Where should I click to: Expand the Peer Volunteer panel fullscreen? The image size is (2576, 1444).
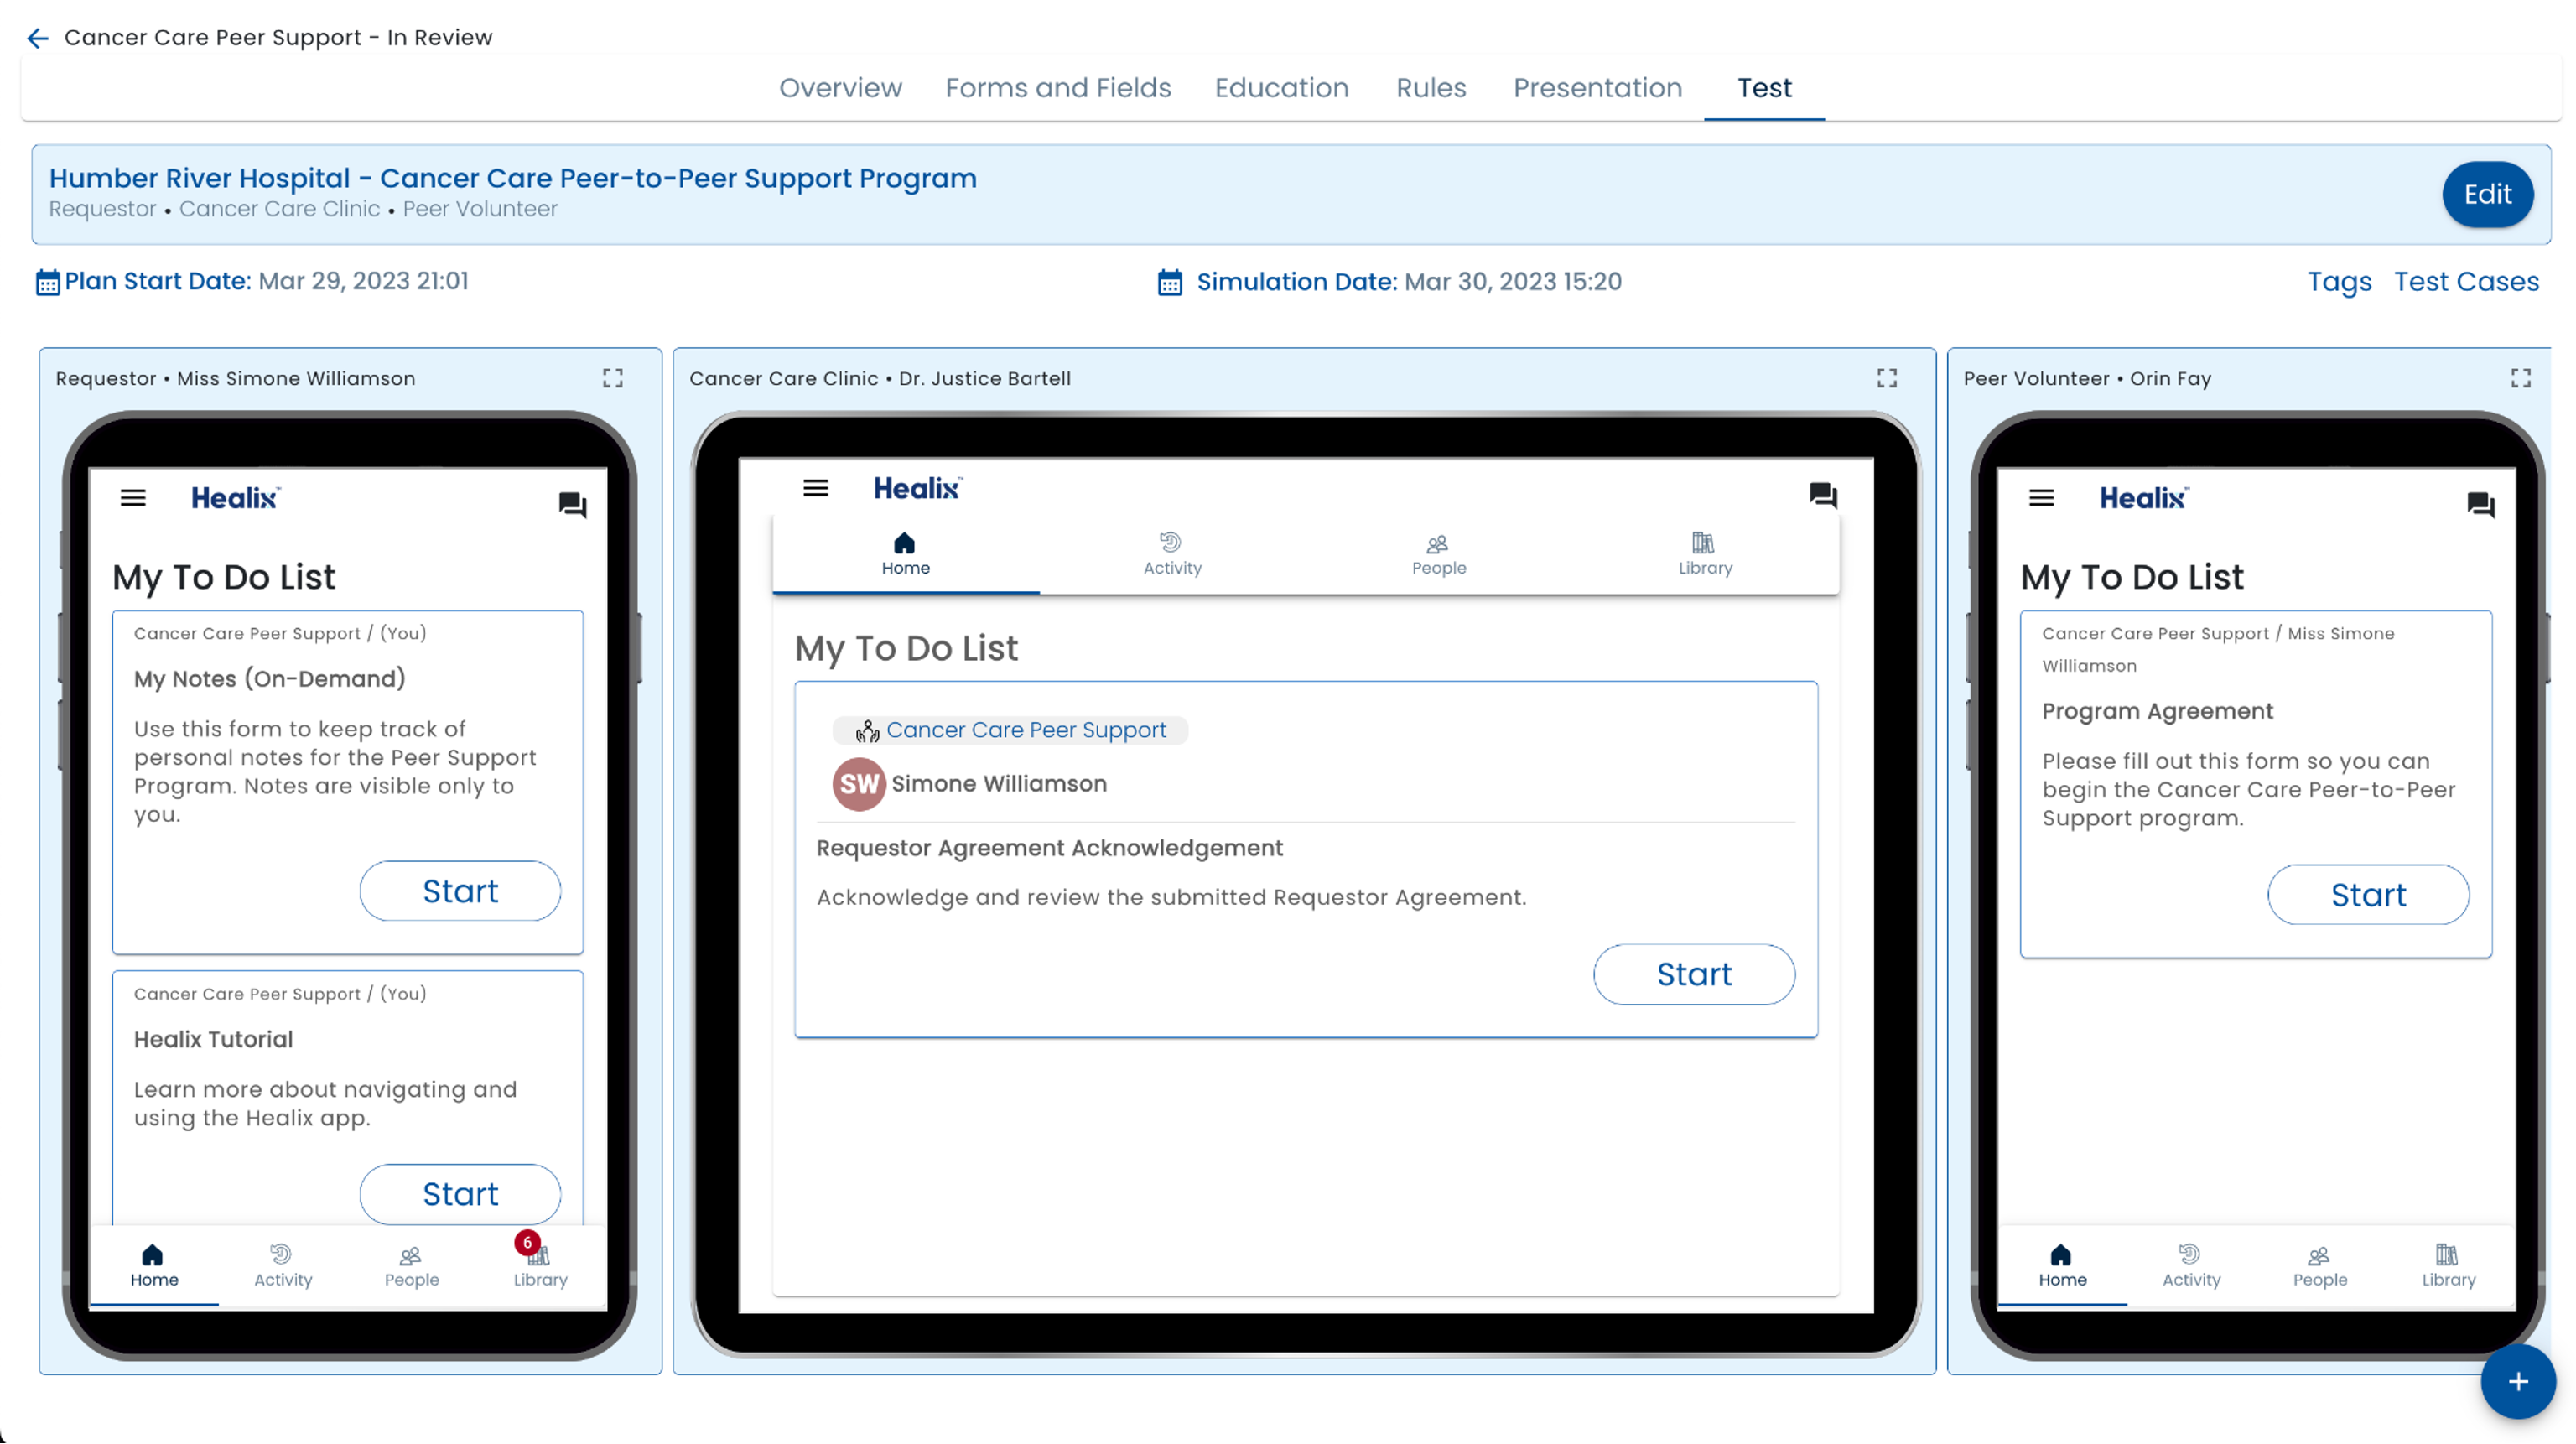click(2521, 378)
